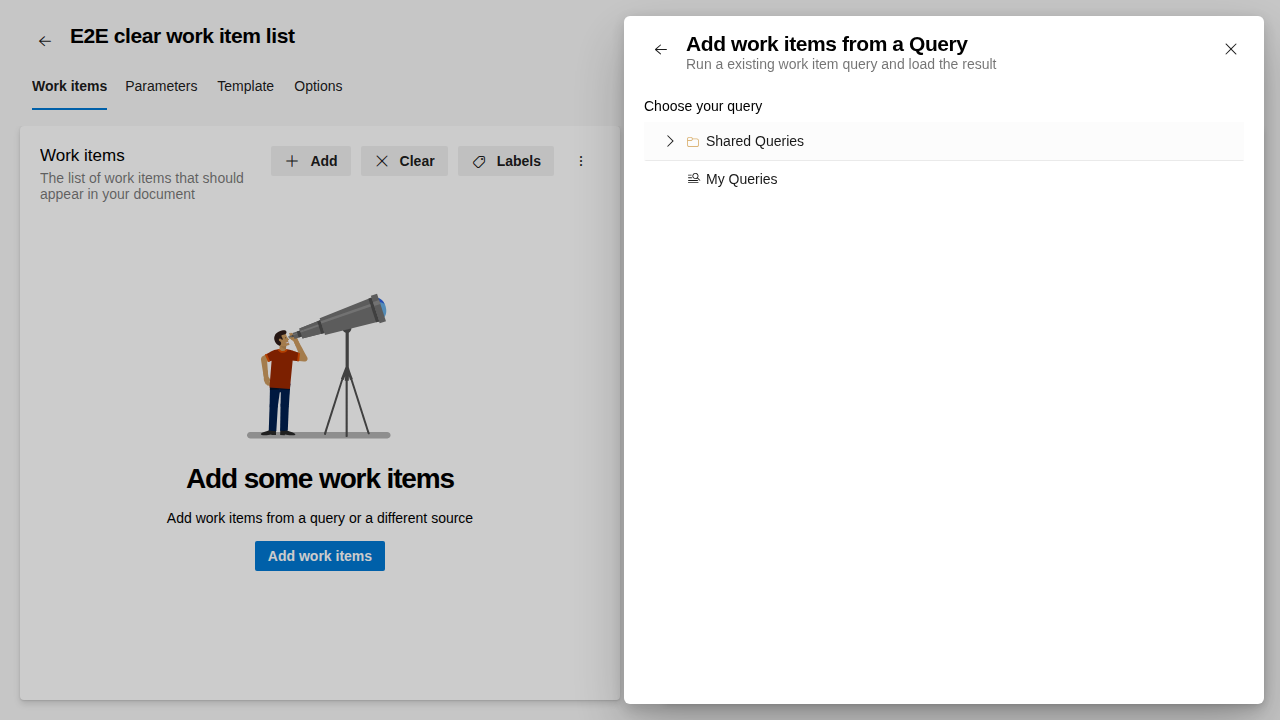The height and width of the screenshot is (720, 1280).
Task: Click the Clear button
Action: 404,161
